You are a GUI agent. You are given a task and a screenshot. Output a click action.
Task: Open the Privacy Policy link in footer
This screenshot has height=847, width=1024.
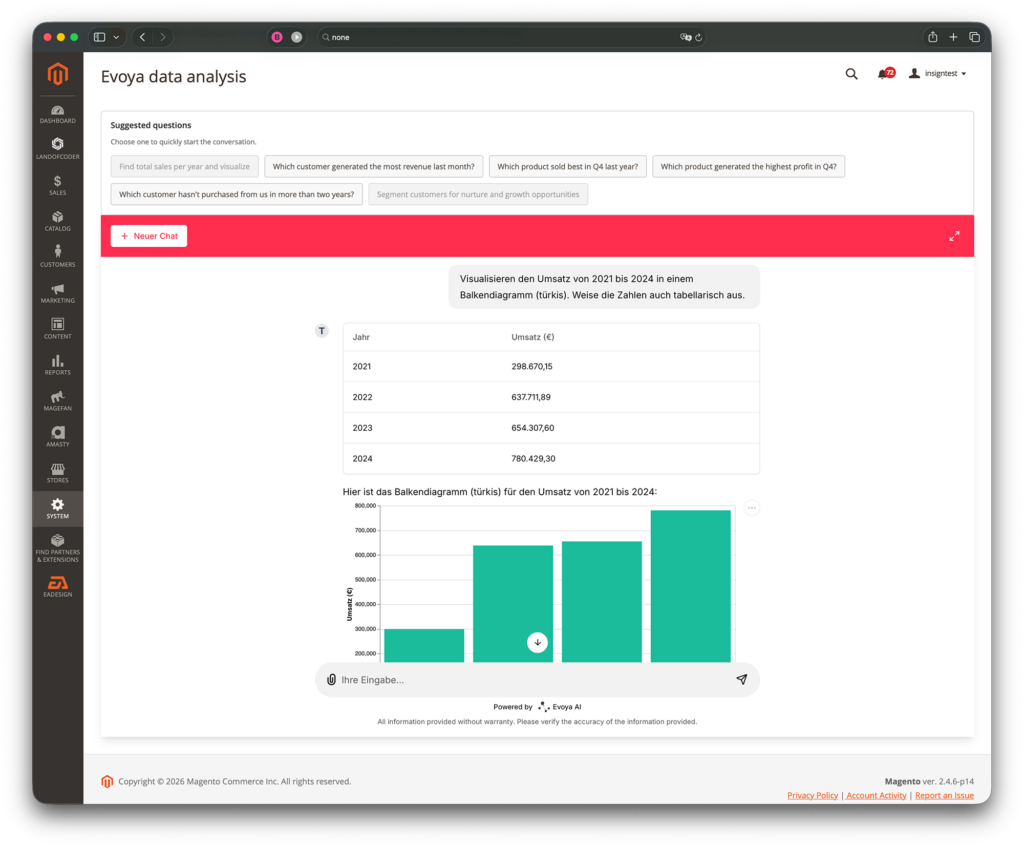click(812, 795)
